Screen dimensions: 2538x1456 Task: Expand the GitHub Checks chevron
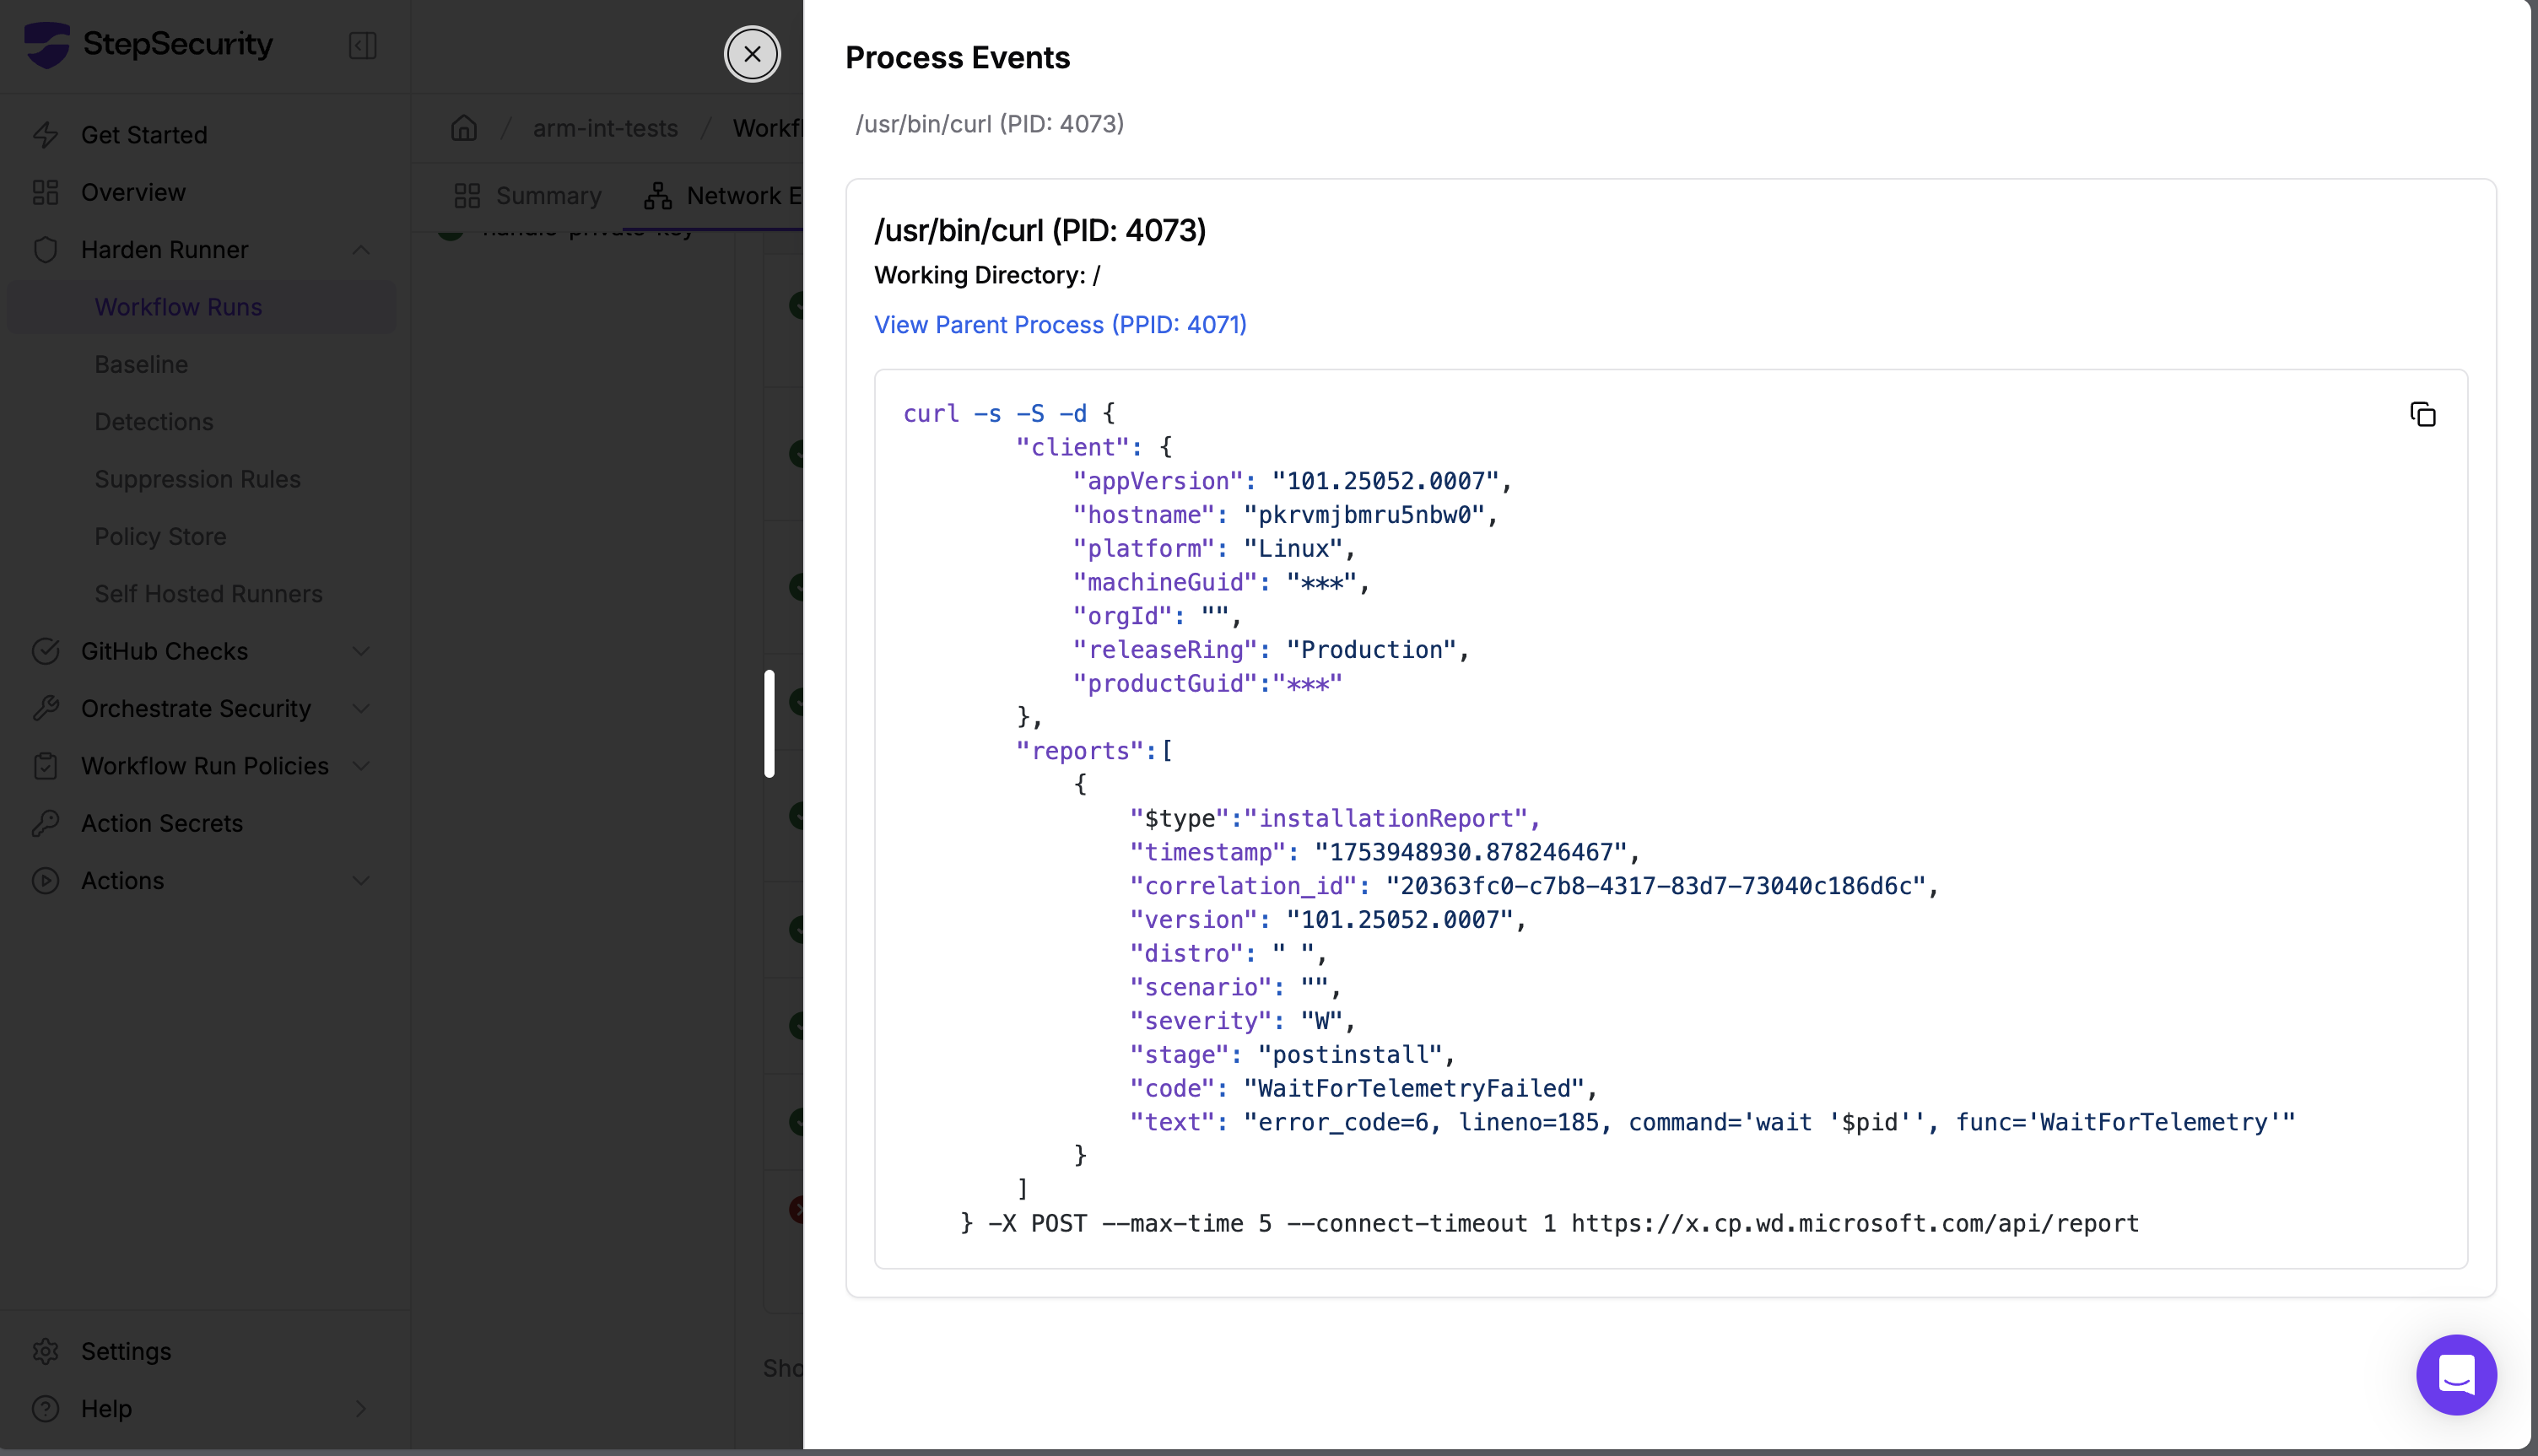(361, 651)
